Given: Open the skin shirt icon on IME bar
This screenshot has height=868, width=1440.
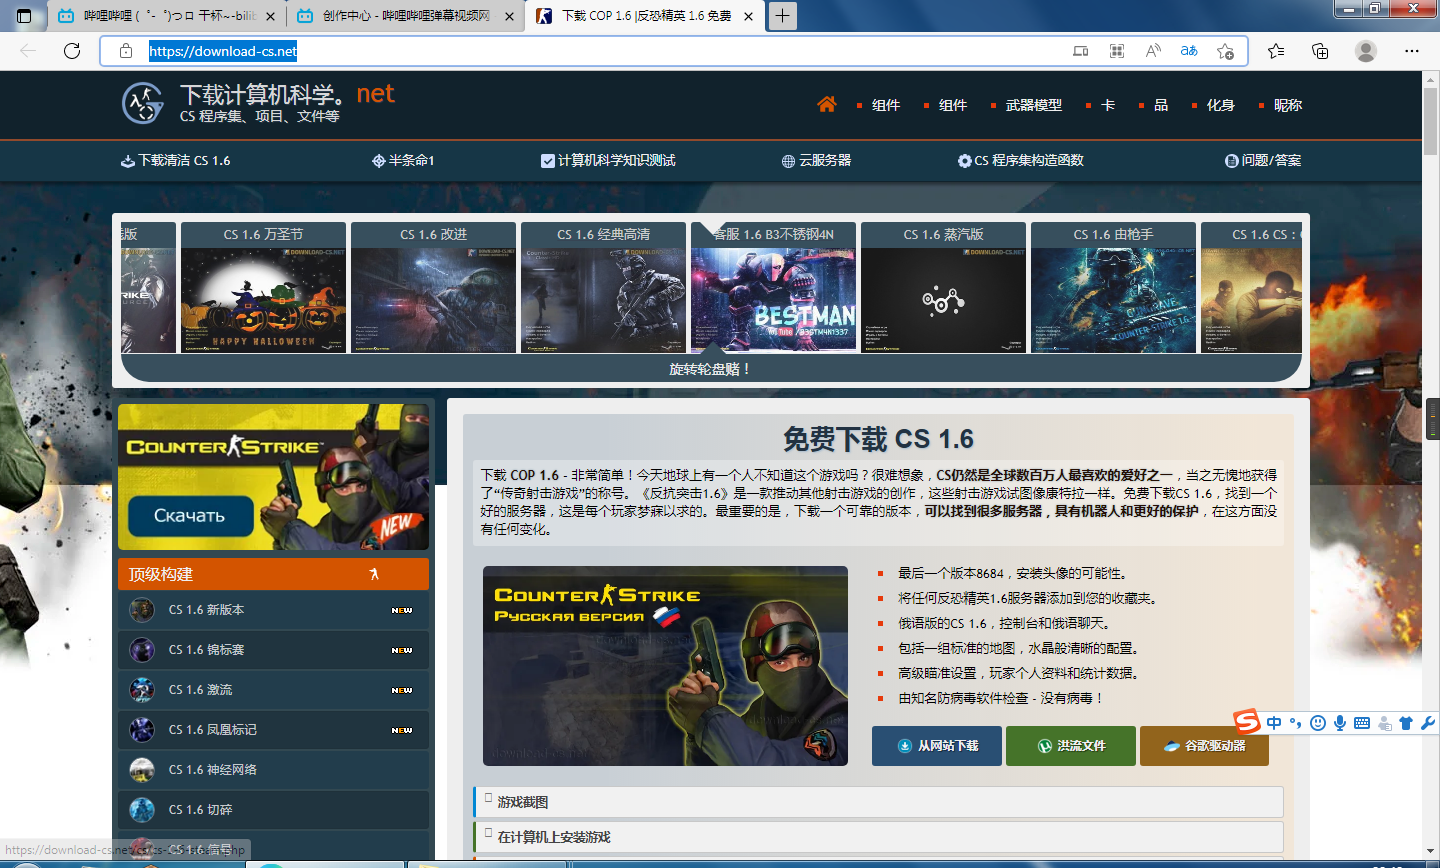Looking at the screenshot, I should pos(1406,723).
